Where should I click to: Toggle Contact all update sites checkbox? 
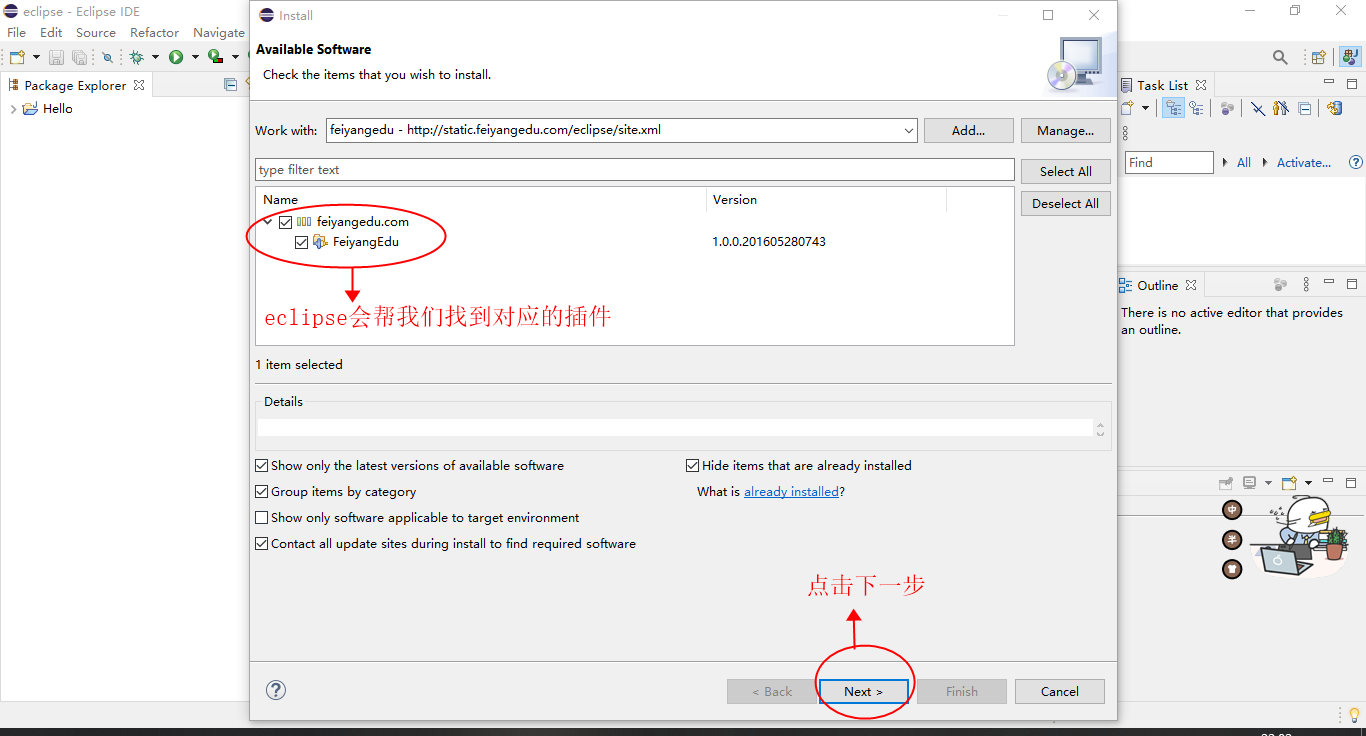click(262, 544)
